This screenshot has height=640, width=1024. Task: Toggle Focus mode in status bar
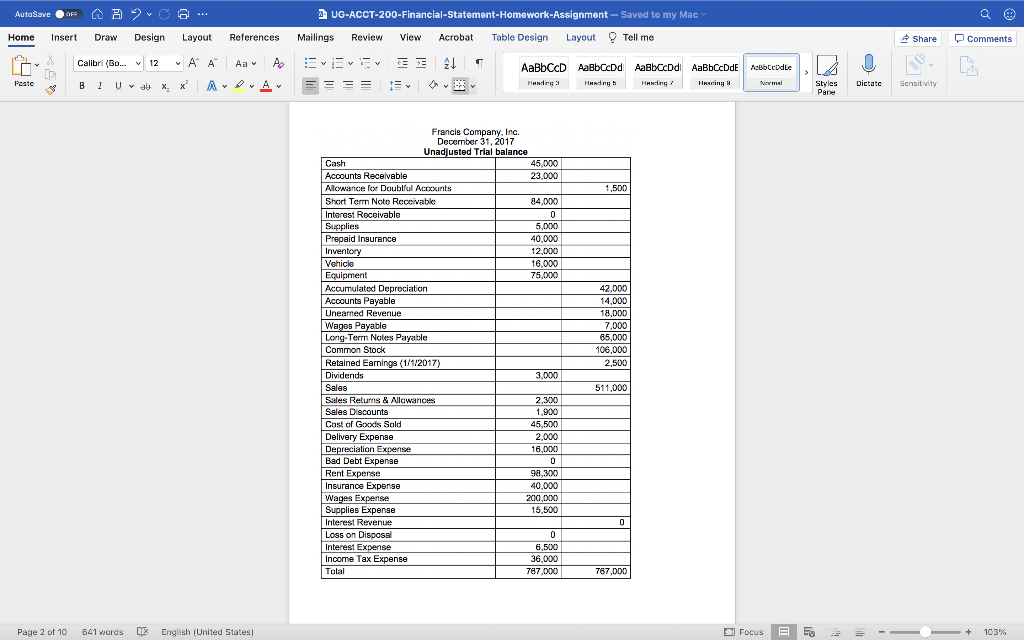pos(745,631)
